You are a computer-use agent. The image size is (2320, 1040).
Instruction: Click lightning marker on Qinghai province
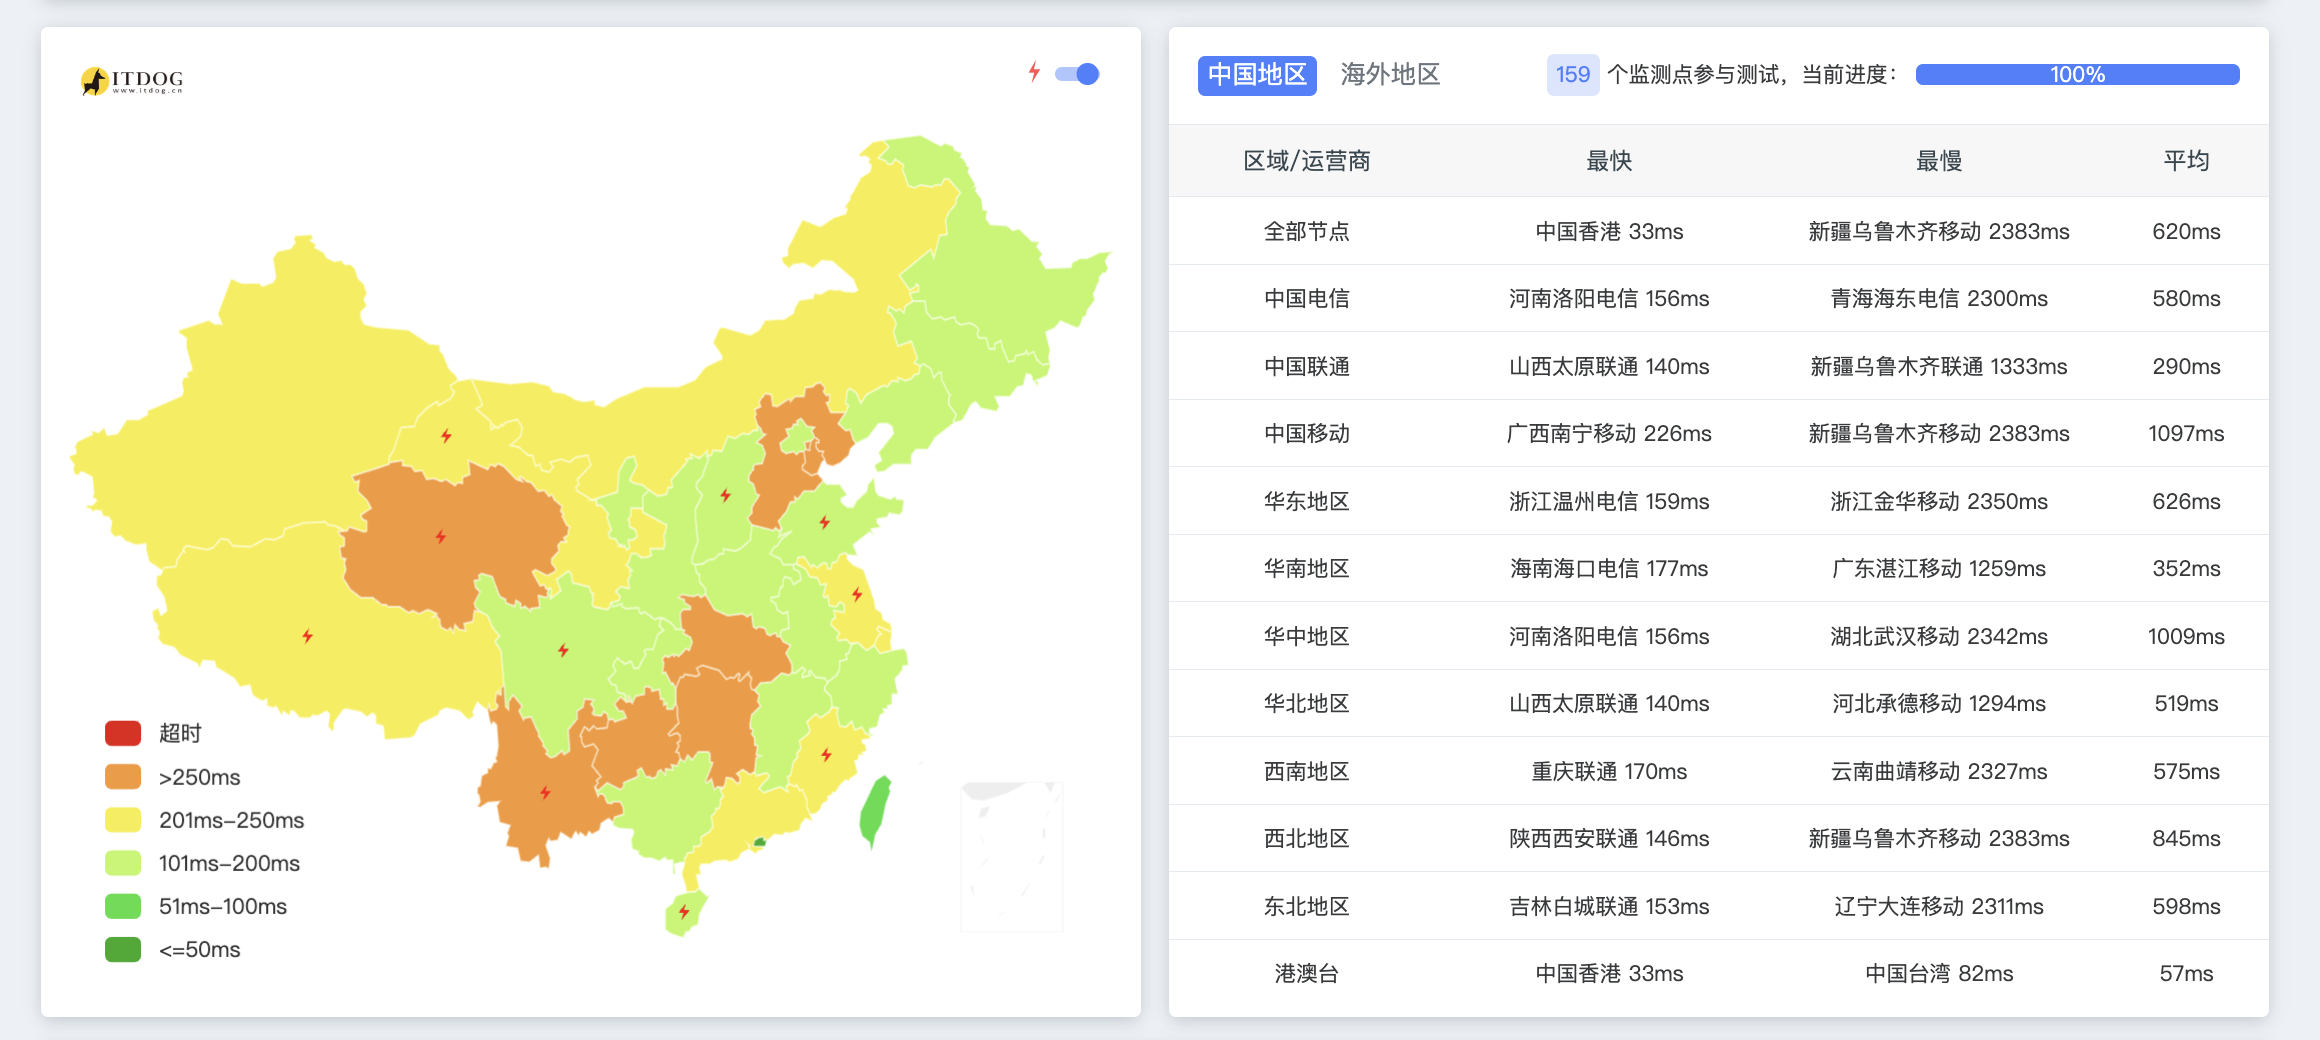(x=441, y=537)
